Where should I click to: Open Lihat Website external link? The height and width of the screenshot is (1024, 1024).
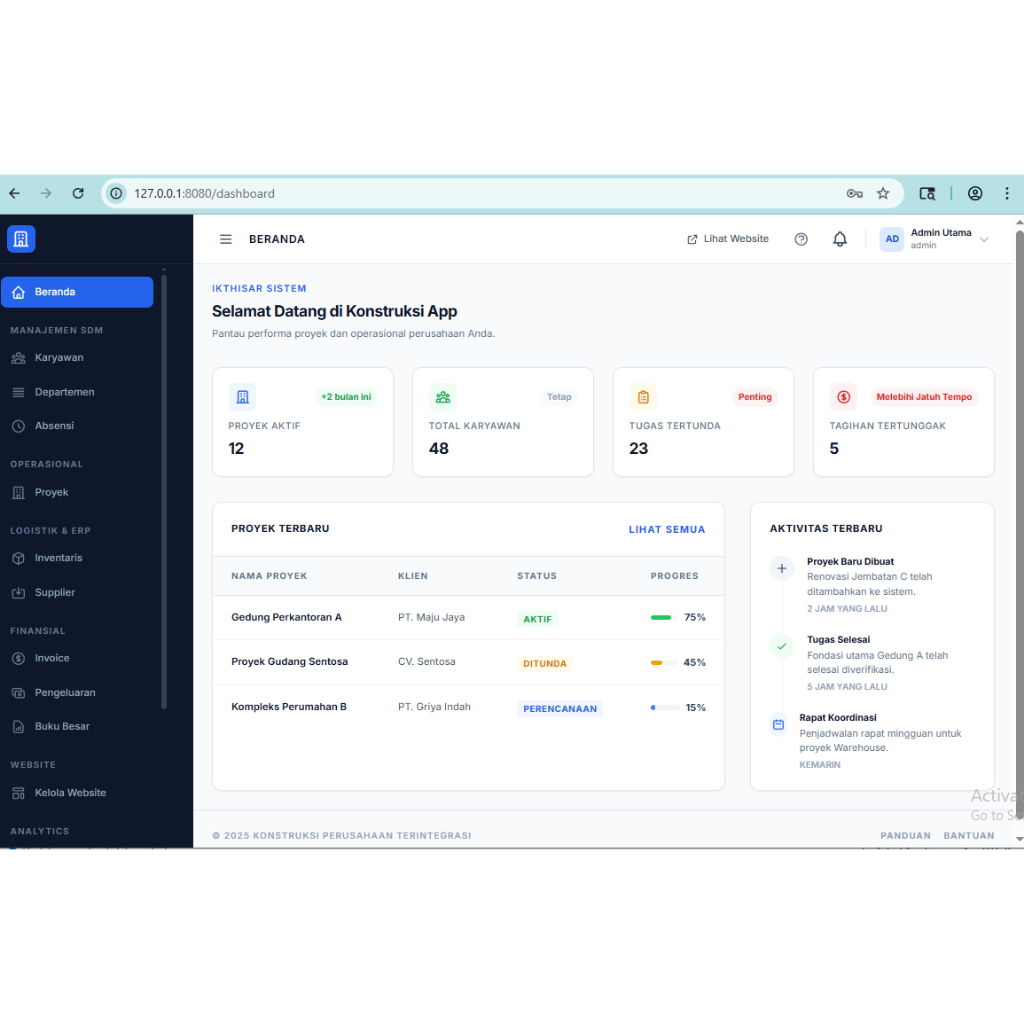tap(728, 239)
